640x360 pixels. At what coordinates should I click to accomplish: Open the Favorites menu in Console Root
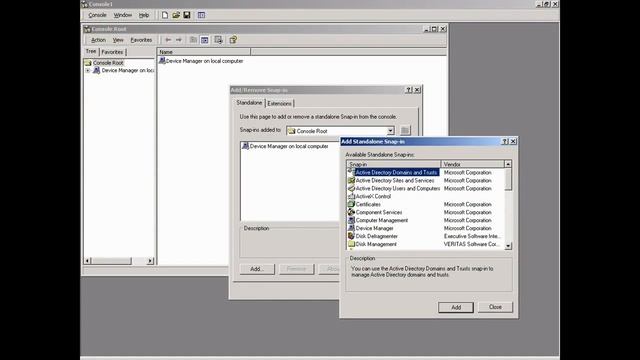click(141, 40)
